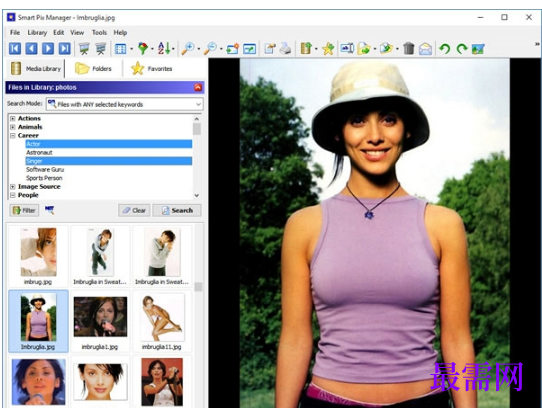Open the File menu

click(x=15, y=33)
